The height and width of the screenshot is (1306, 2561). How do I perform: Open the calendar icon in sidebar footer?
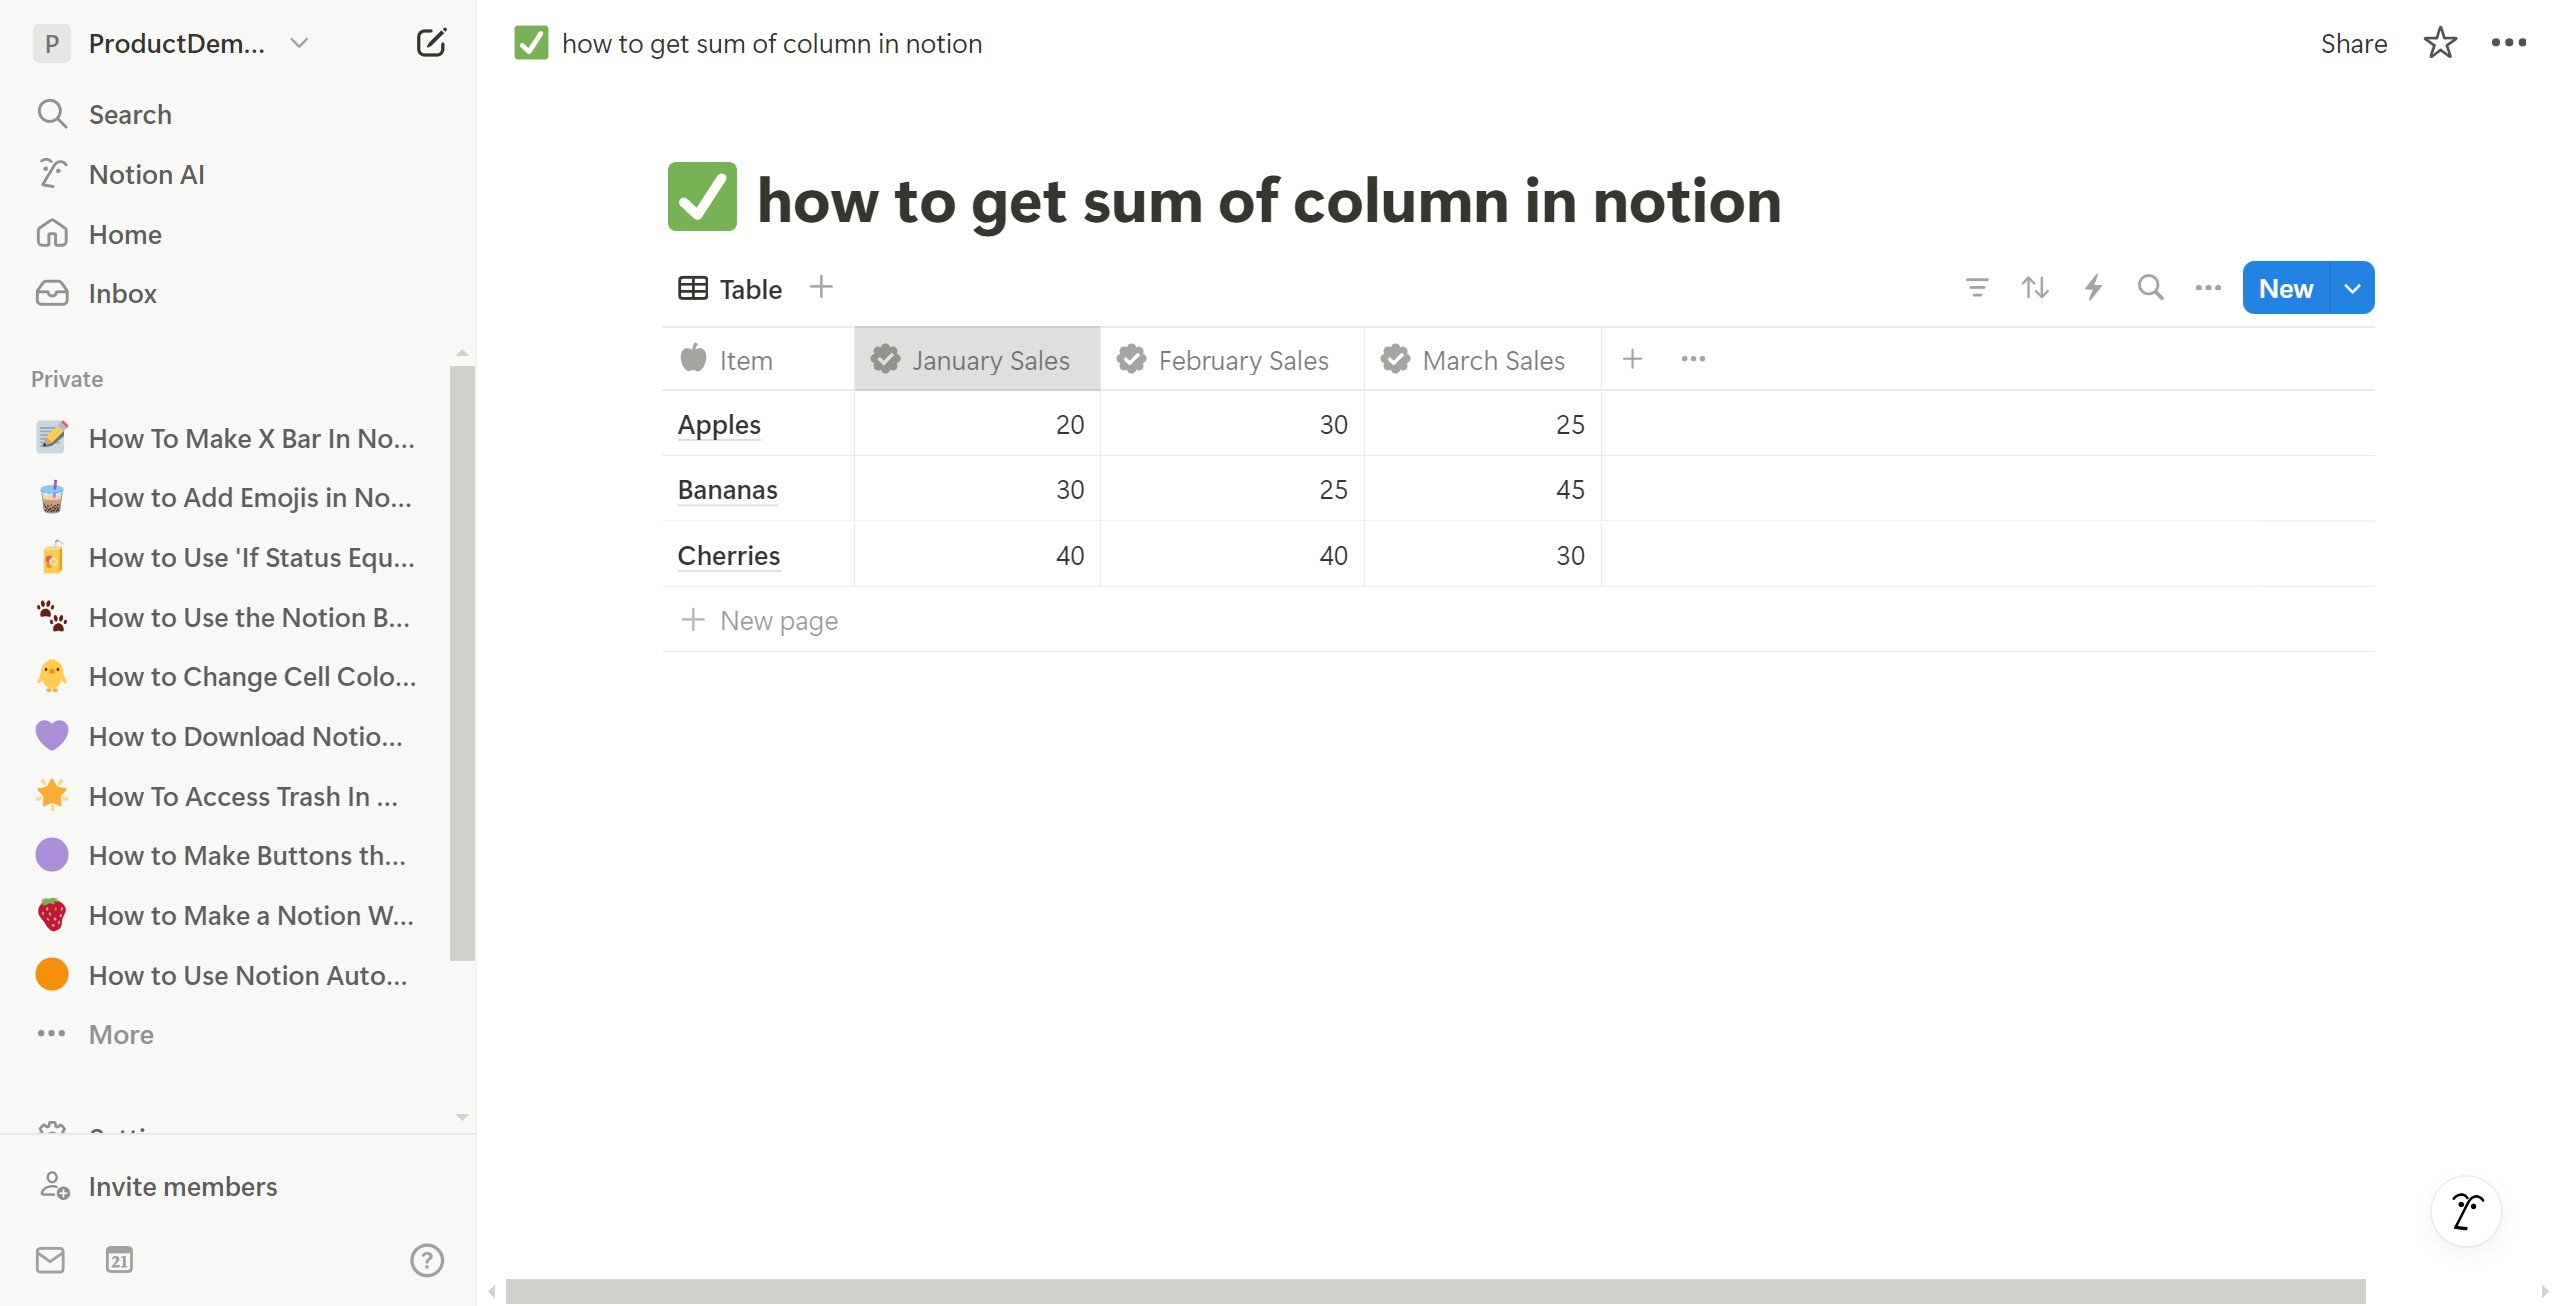tap(119, 1260)
